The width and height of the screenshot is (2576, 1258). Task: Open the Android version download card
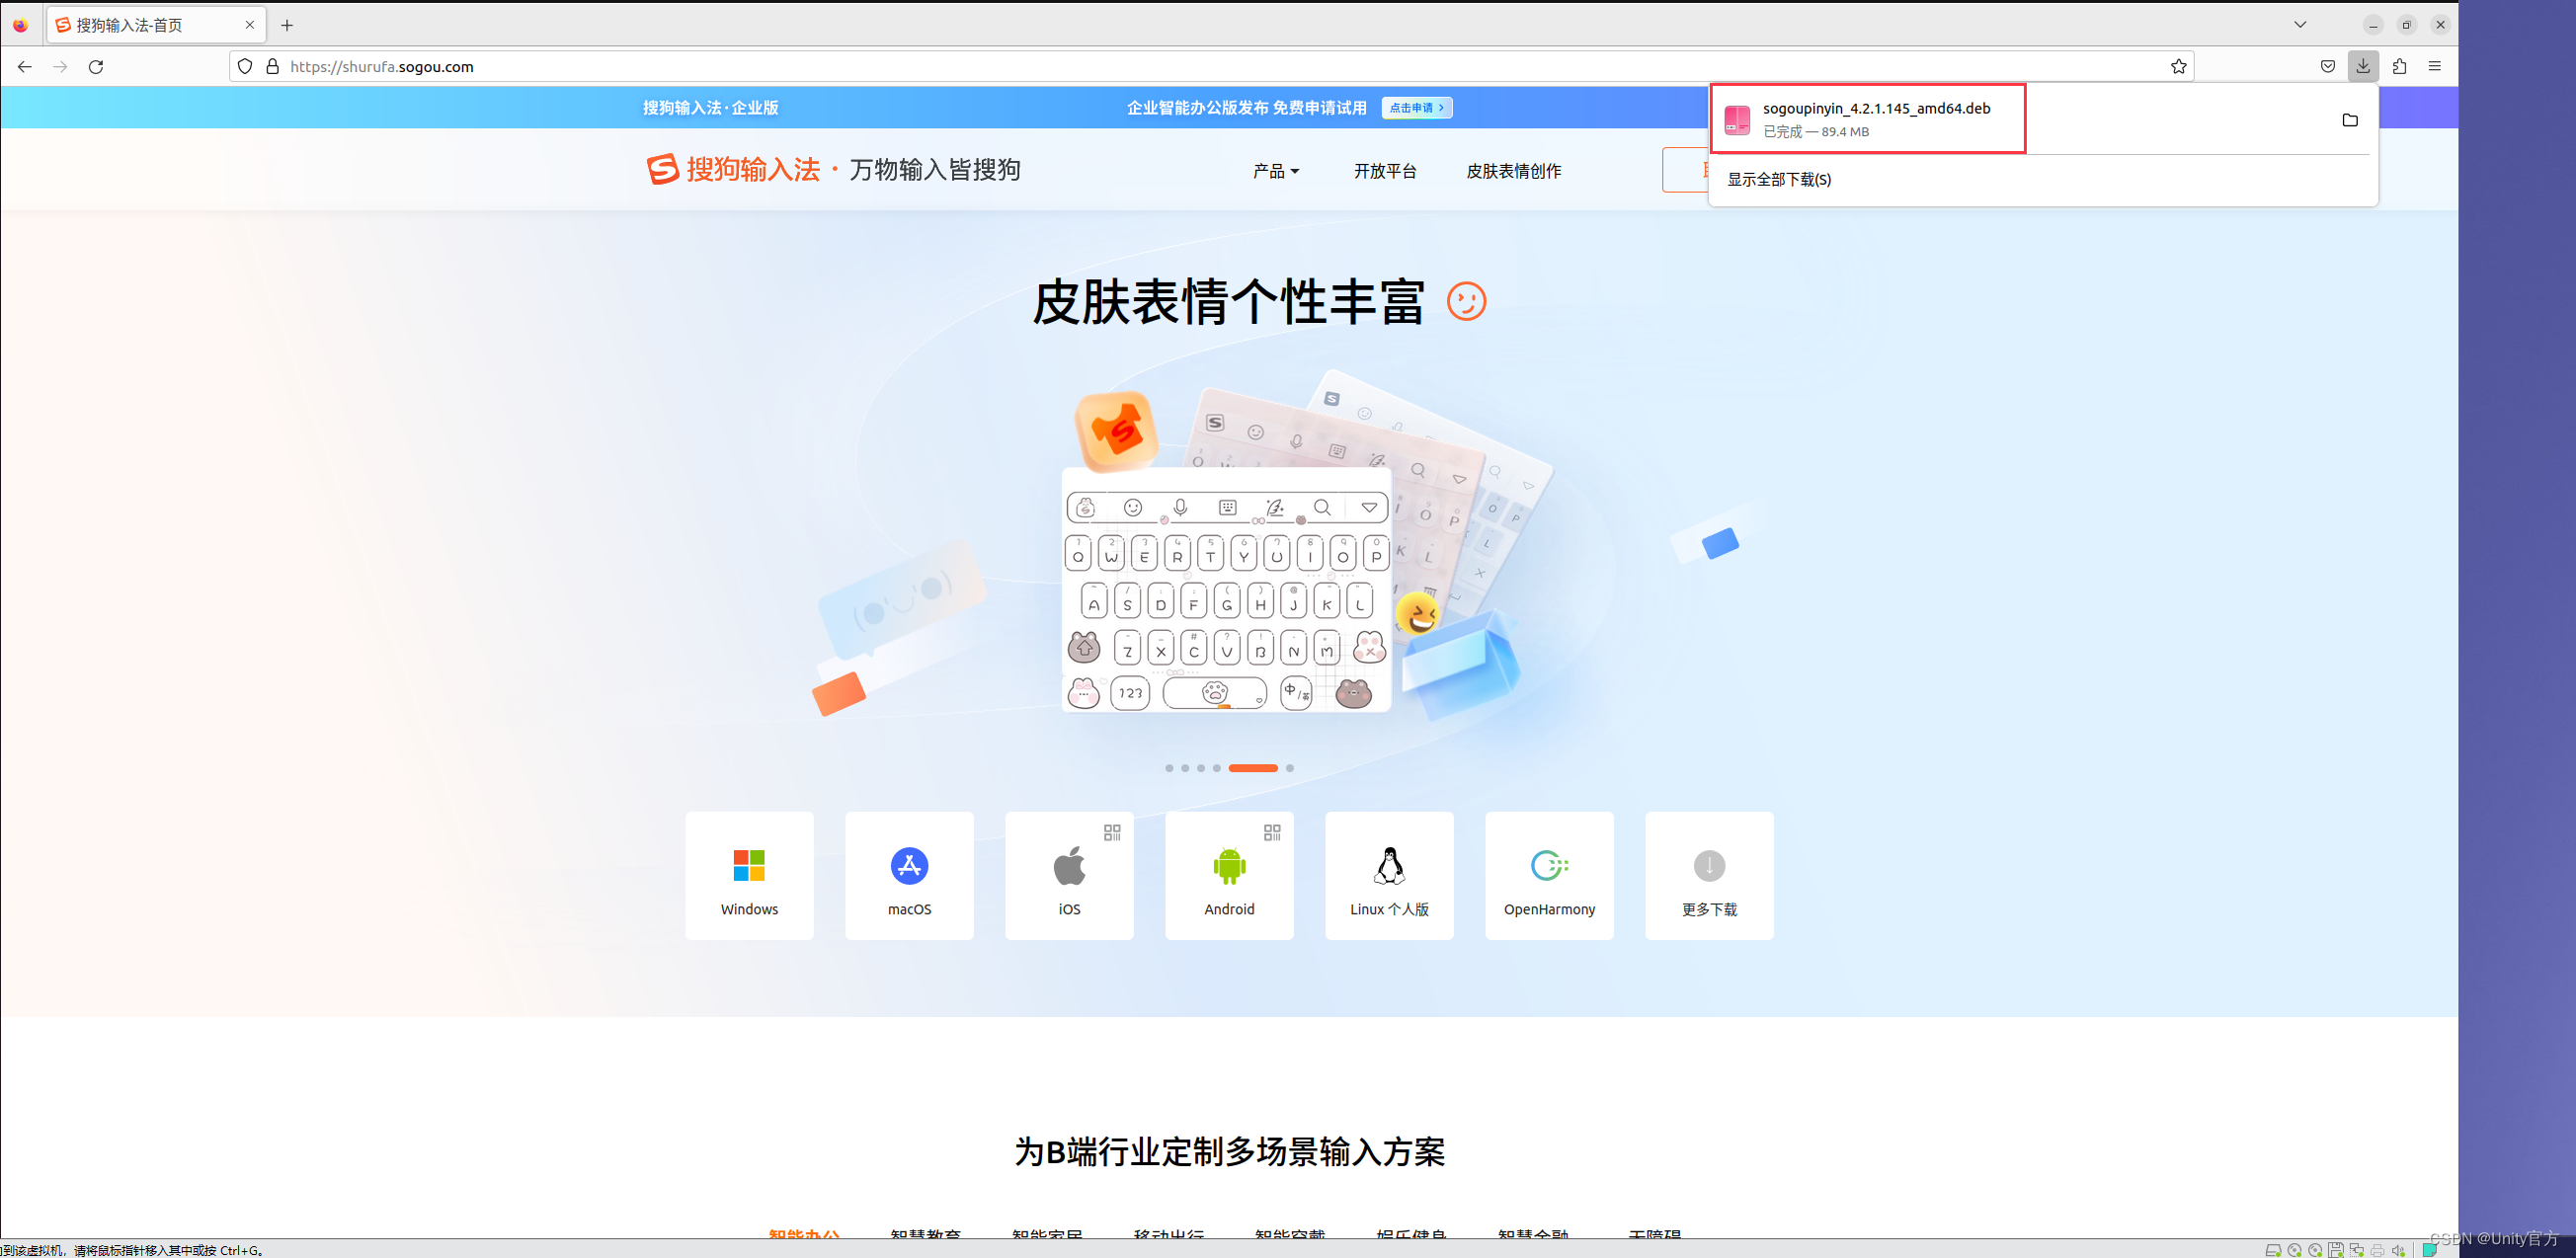click(x=1229, y=874)
